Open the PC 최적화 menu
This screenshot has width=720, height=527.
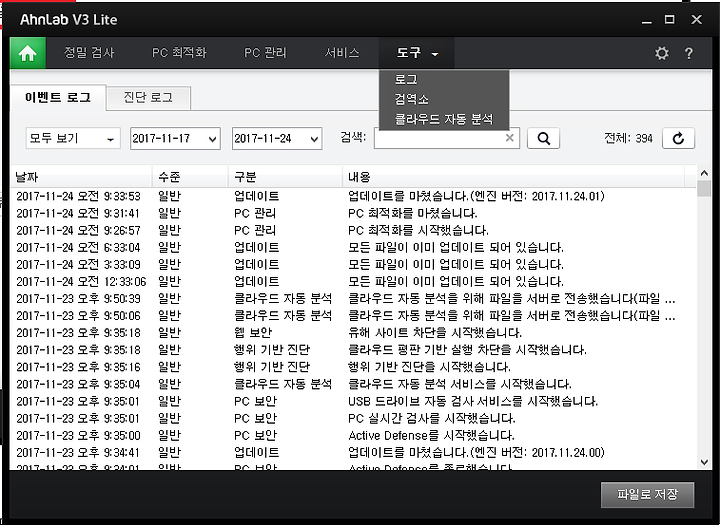pos(179,53)
